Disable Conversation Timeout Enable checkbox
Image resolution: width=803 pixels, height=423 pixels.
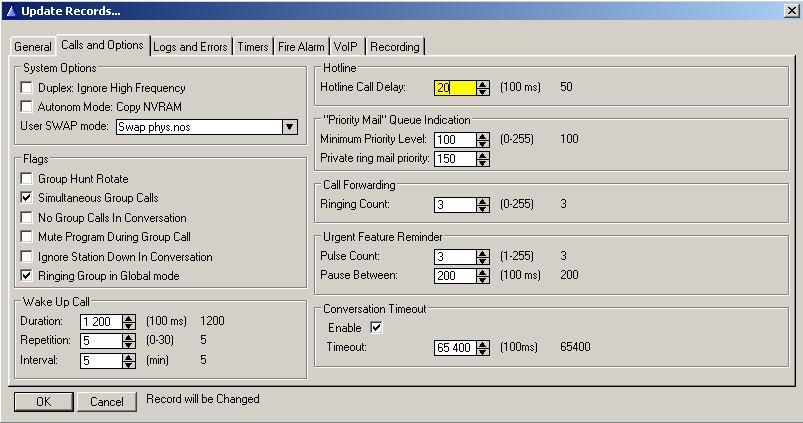point(376,328)
